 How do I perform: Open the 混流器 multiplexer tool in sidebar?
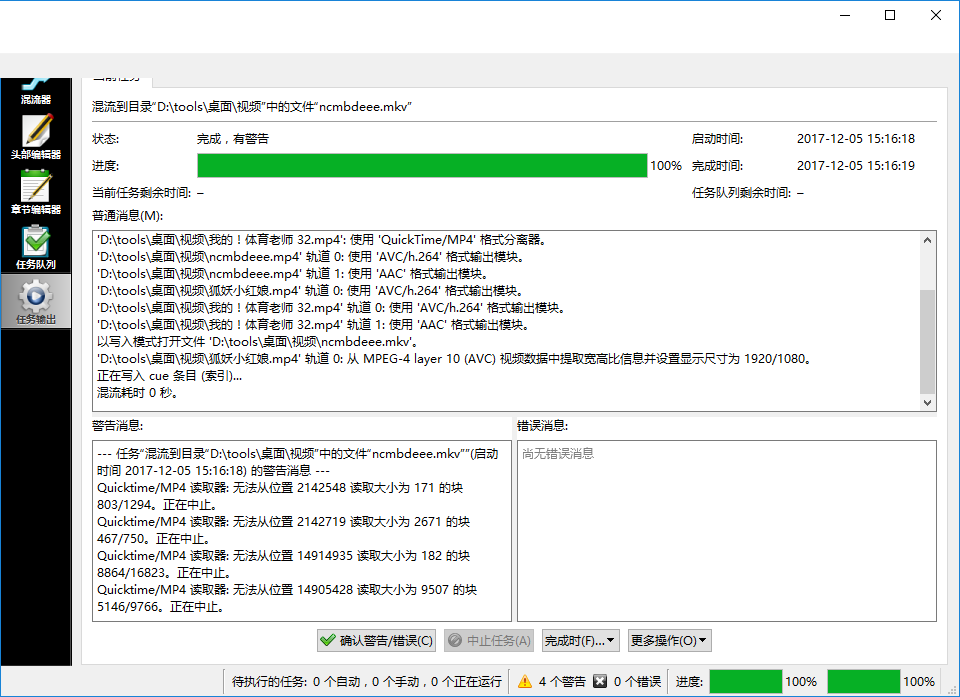(x=36, y=90)
